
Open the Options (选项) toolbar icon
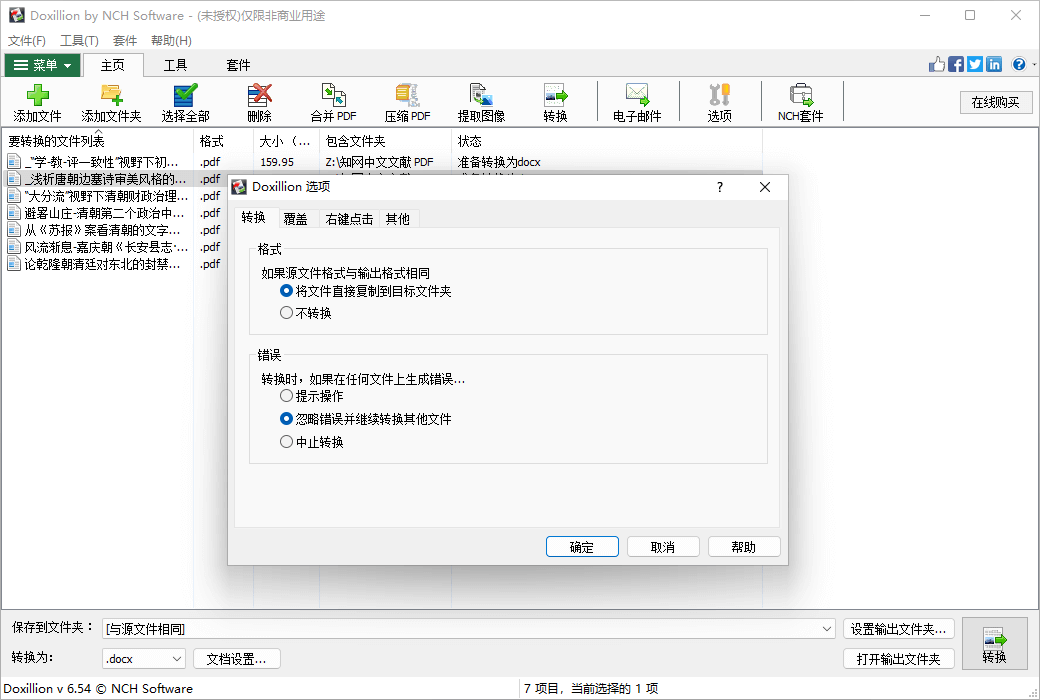click(x=719, y=103)
